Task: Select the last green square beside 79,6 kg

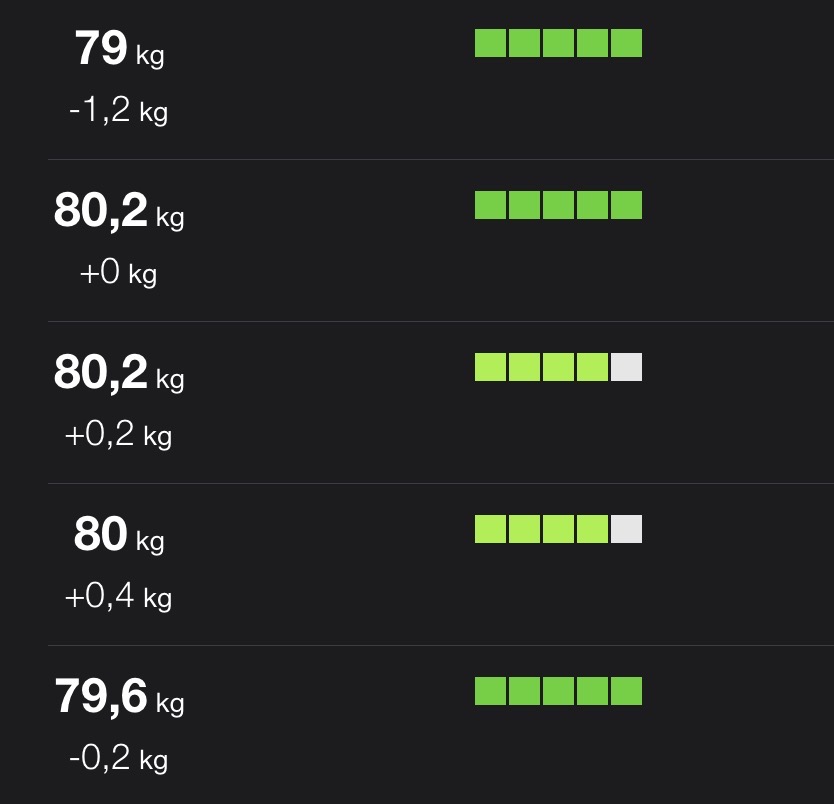Action: (x=626, y=691)
